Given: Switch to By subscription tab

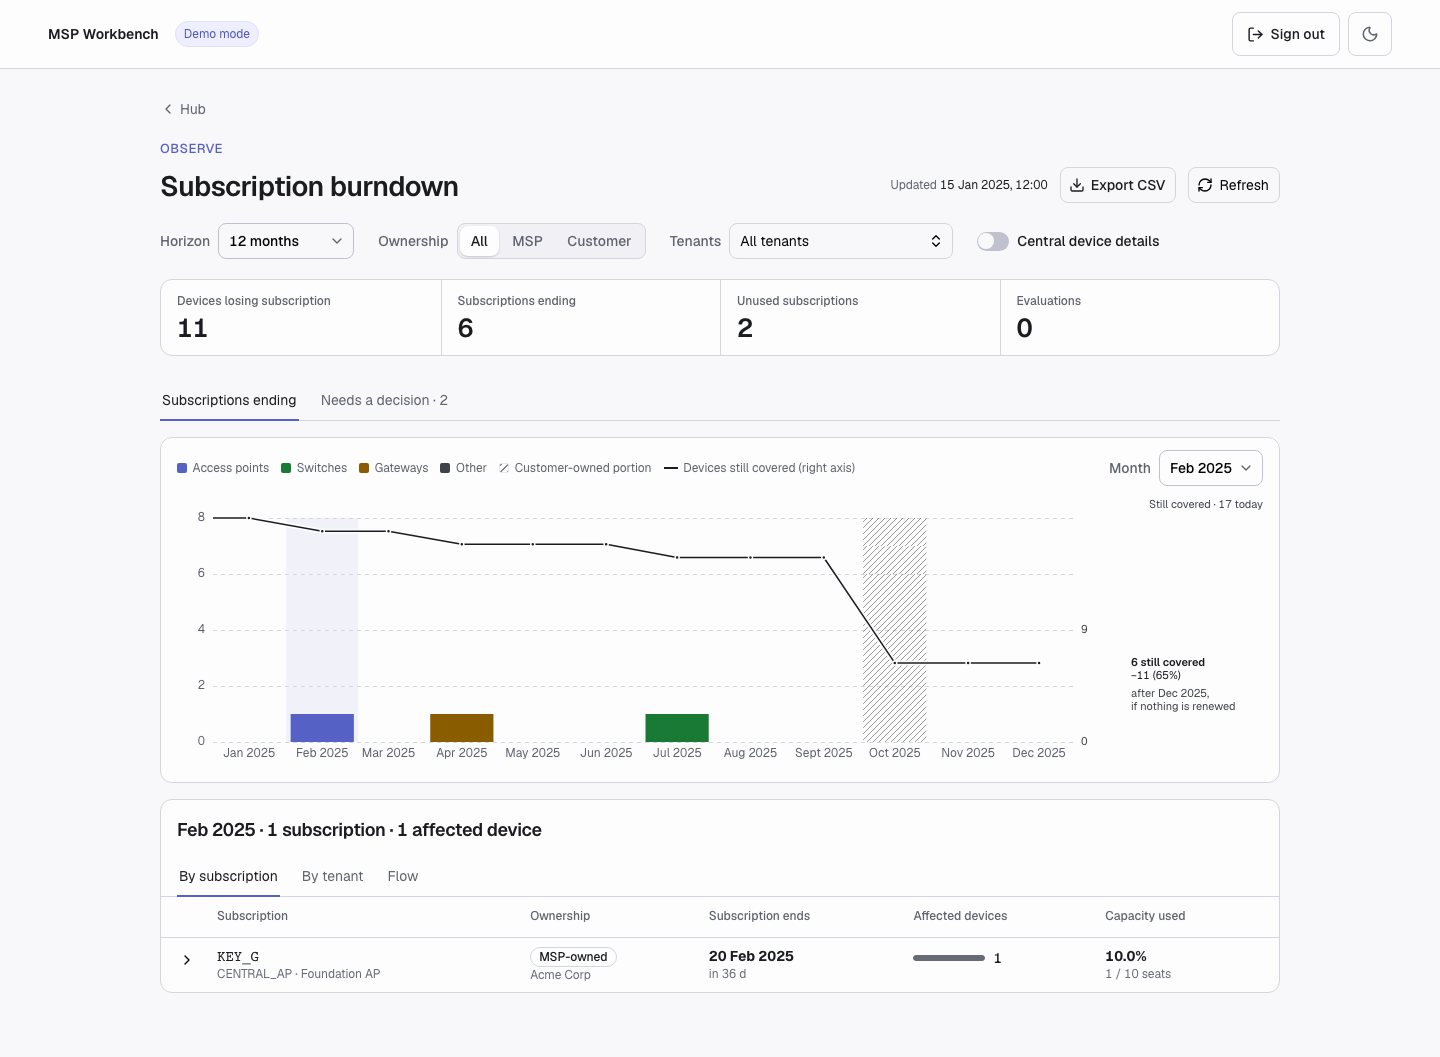Looking at the screenshot, I should tap(228, 876).
